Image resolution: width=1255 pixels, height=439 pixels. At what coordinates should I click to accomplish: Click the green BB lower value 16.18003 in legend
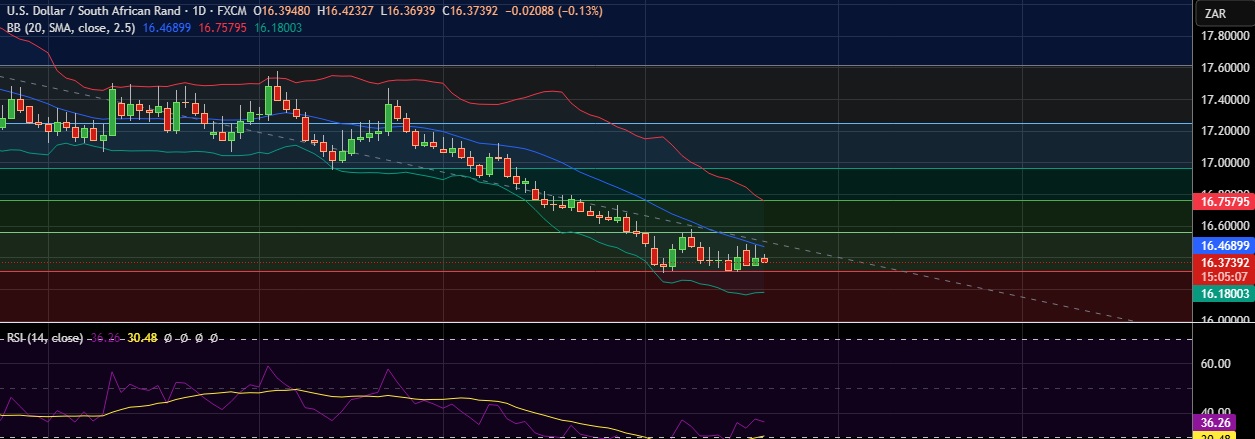tap(279, 28)
